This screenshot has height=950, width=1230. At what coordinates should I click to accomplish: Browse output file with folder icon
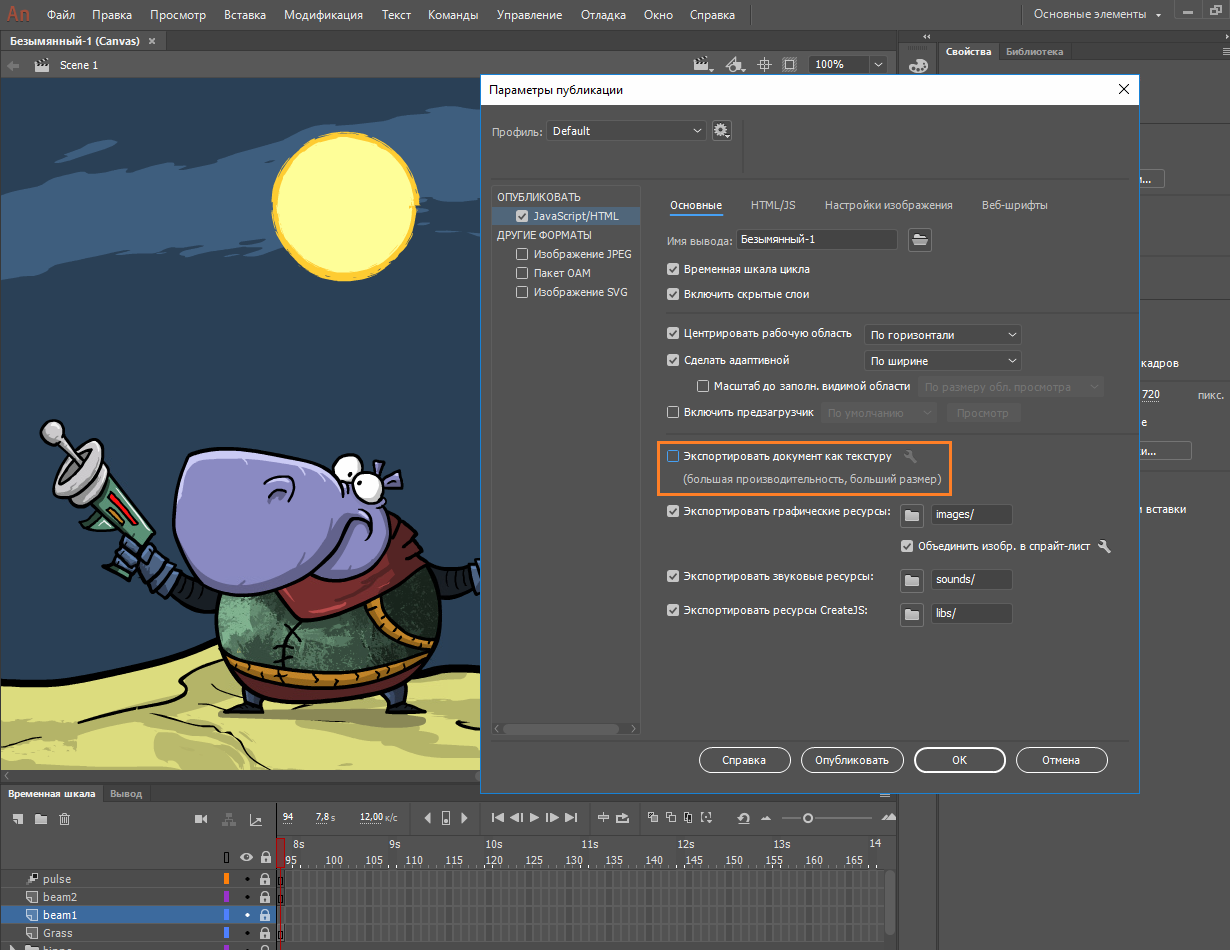click(x=919, y=239)
